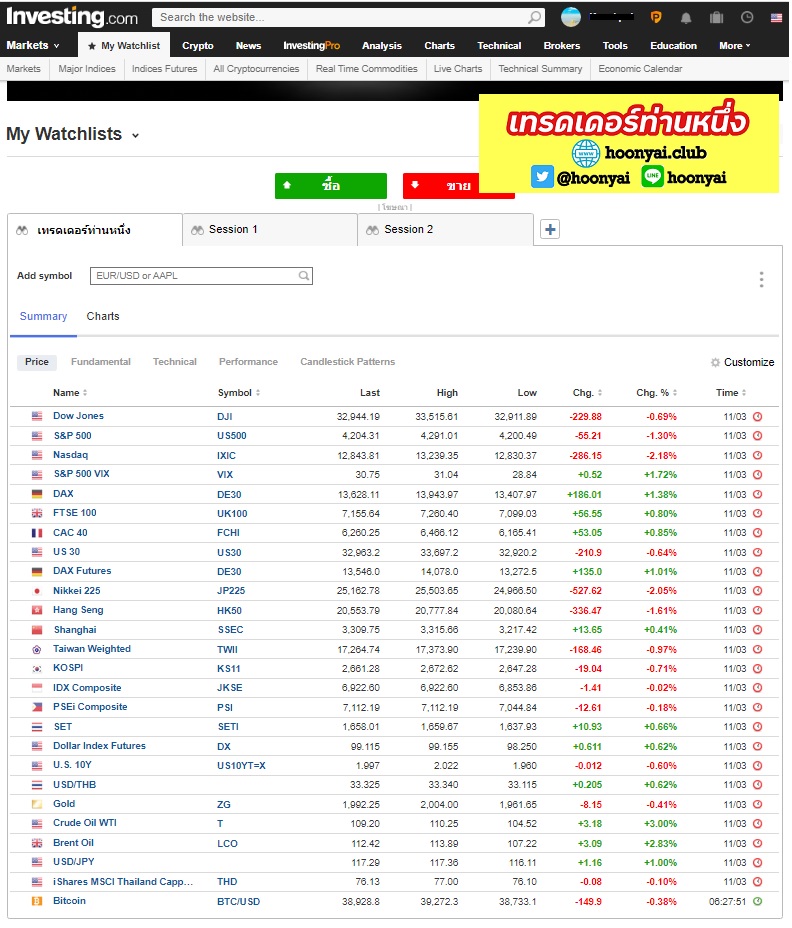Click the KOSPI high value 2,672.62
Screen dimensions: 792x928
pyautogui.click(x=439, y=669)
